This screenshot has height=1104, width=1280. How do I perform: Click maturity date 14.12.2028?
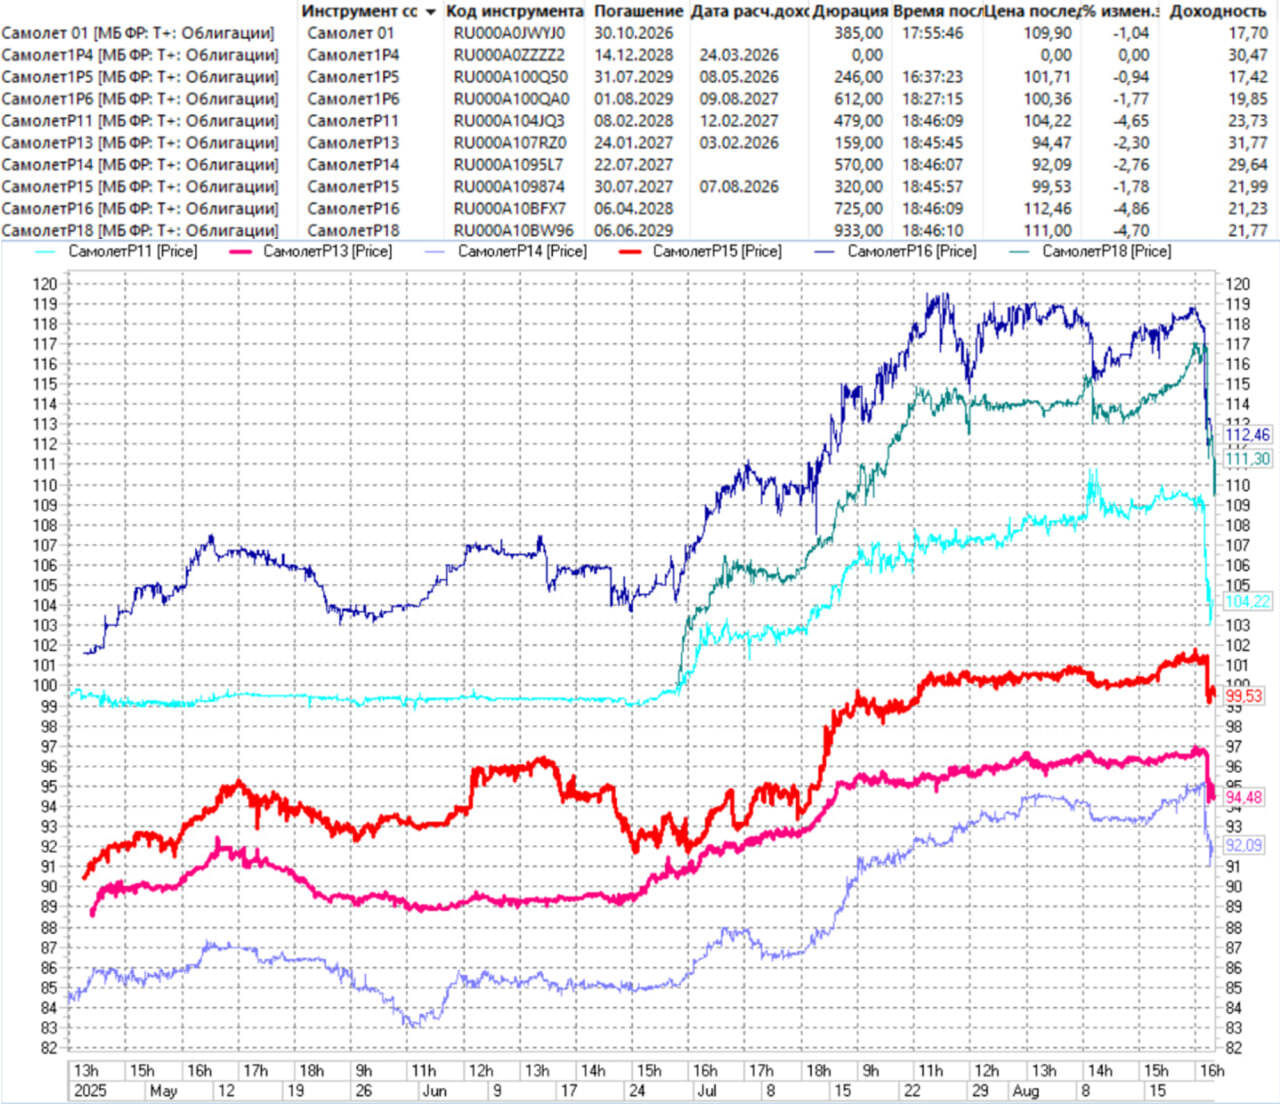pos(634,55)
